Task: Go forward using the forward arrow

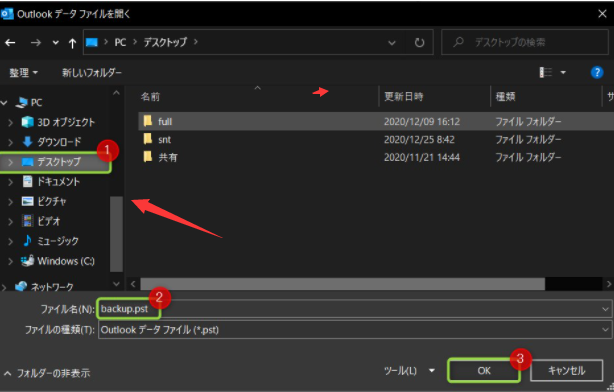Action: tap(36, 43)
